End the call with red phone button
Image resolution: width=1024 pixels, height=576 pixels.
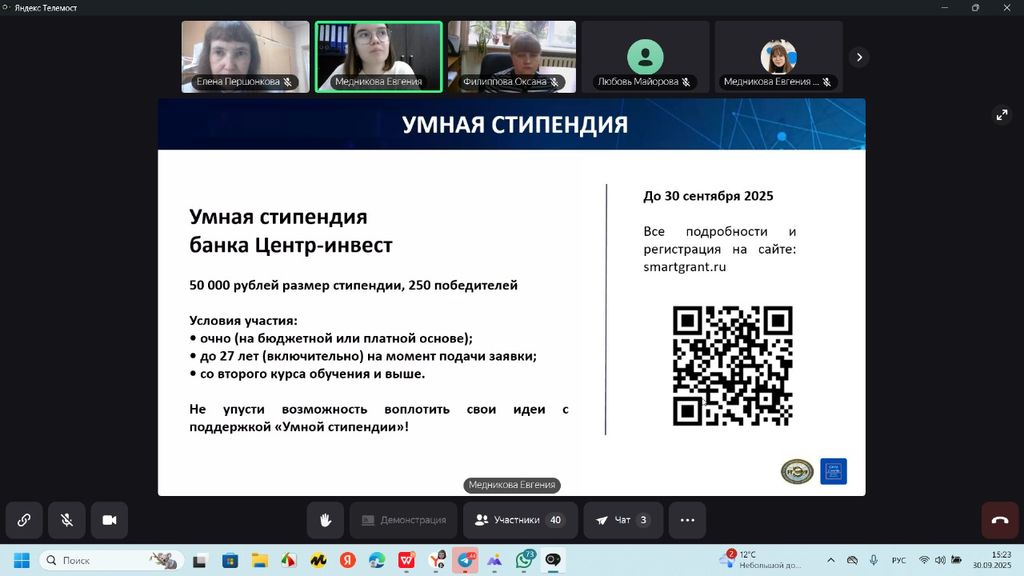pos(999,520)
